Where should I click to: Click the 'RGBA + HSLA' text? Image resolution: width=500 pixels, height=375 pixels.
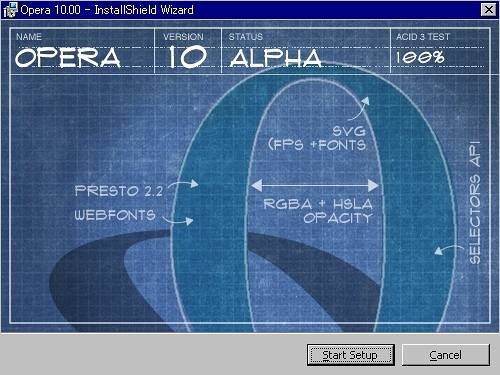coord(318,204)
